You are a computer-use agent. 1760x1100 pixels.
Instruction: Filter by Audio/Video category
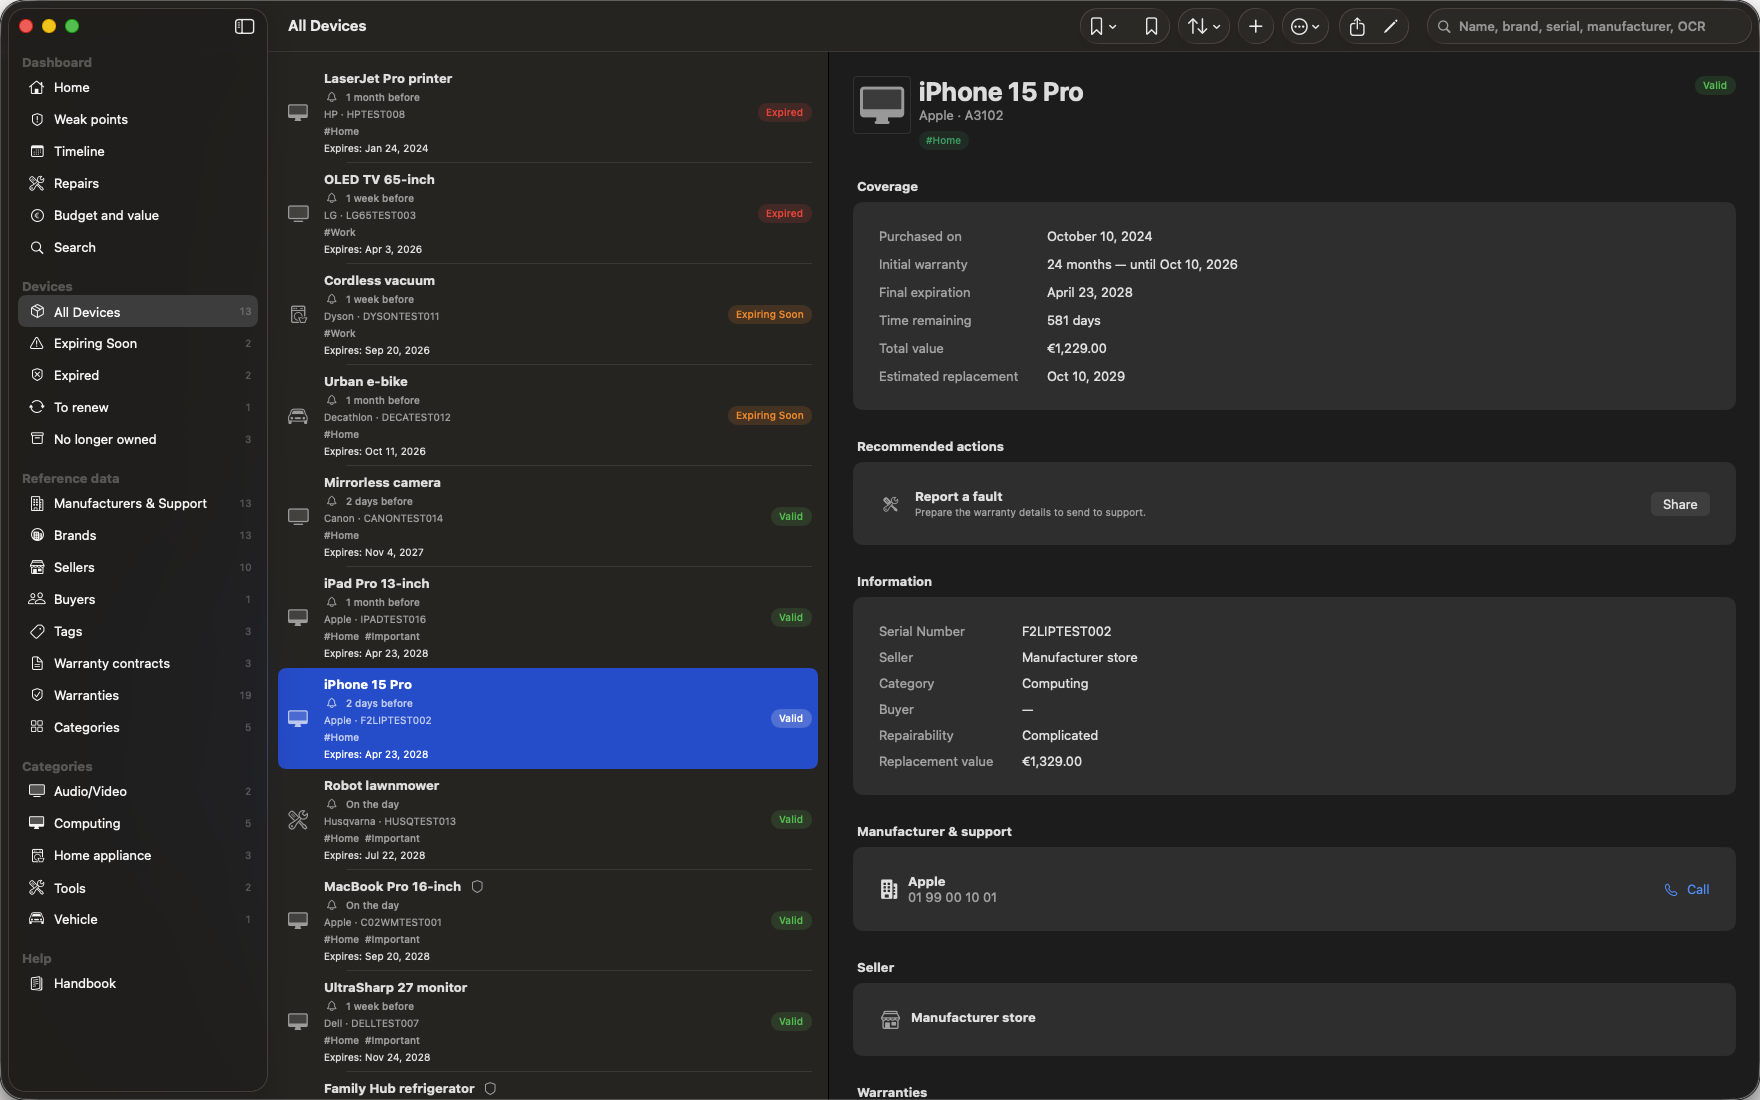click(x=138, y=792)
